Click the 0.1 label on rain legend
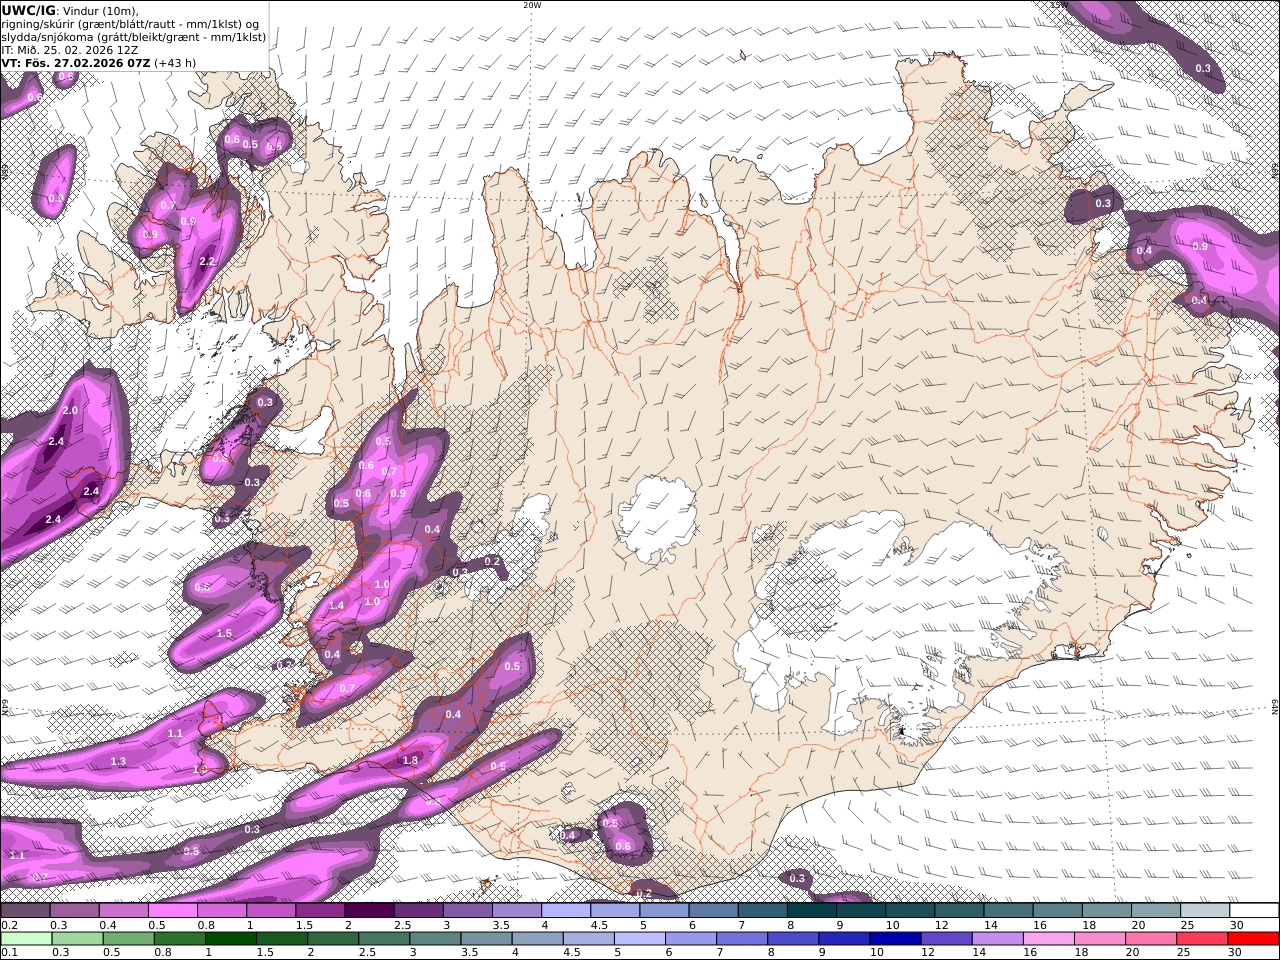The height and width of the screenshot is (960, 1280). [8, 953]
